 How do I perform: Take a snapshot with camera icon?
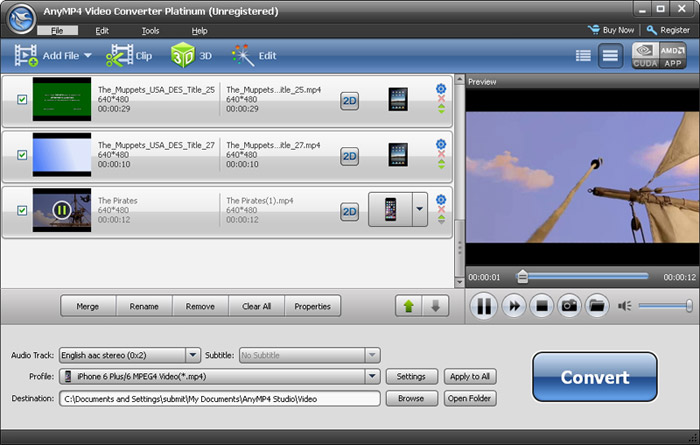pos(569,306)
